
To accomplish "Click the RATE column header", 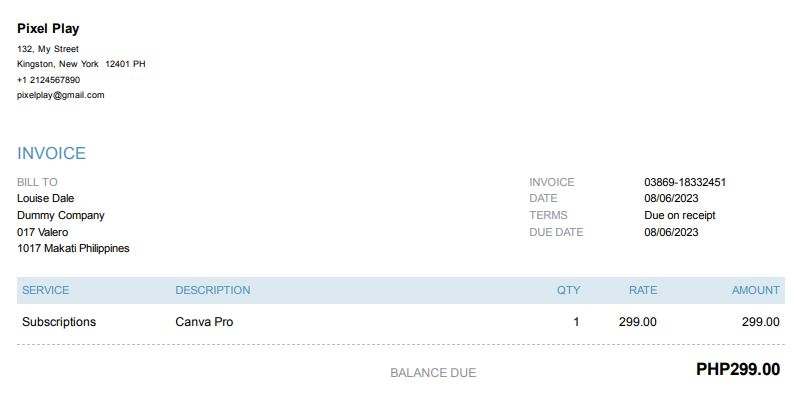I will 643,290.
